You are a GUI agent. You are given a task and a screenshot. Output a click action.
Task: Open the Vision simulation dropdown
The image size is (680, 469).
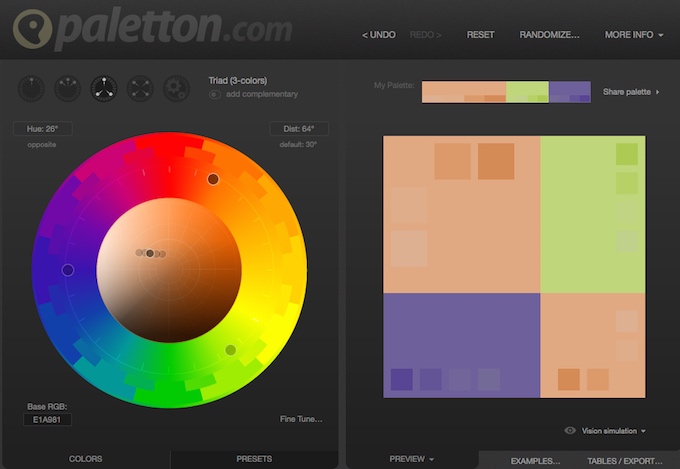[613, 431]
